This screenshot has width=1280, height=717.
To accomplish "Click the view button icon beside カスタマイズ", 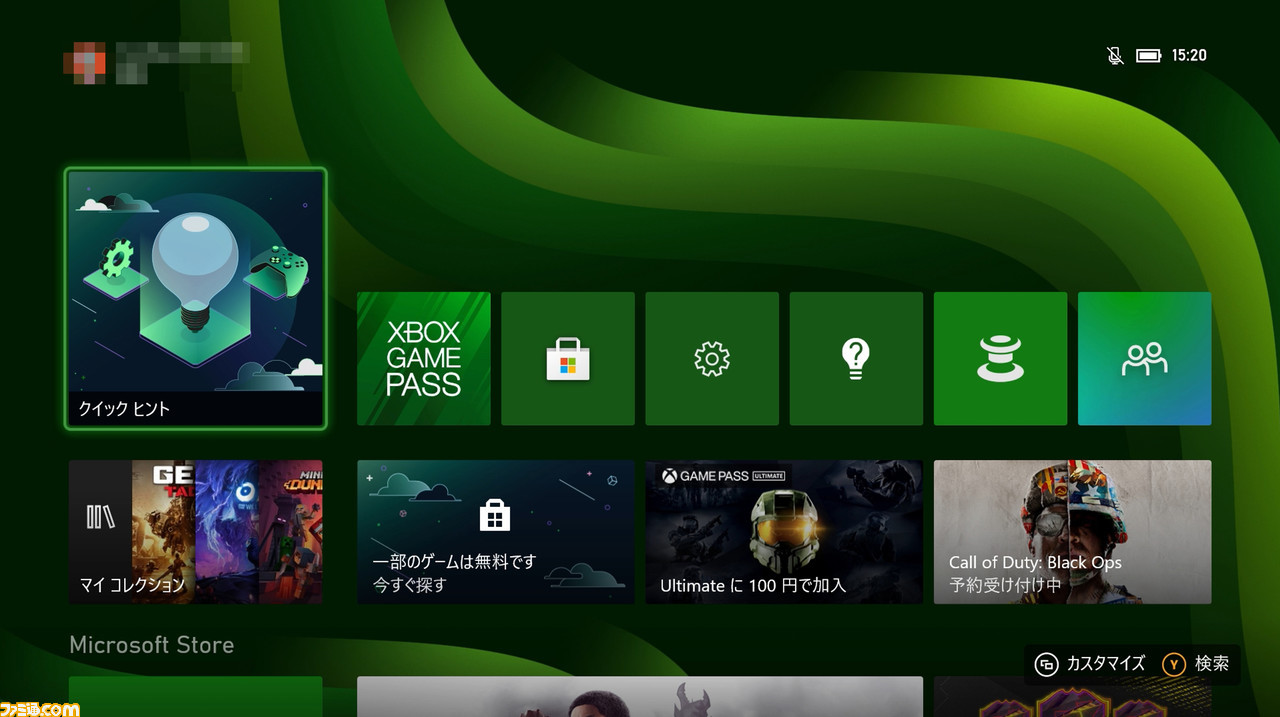I will [x=1046, y=664].
